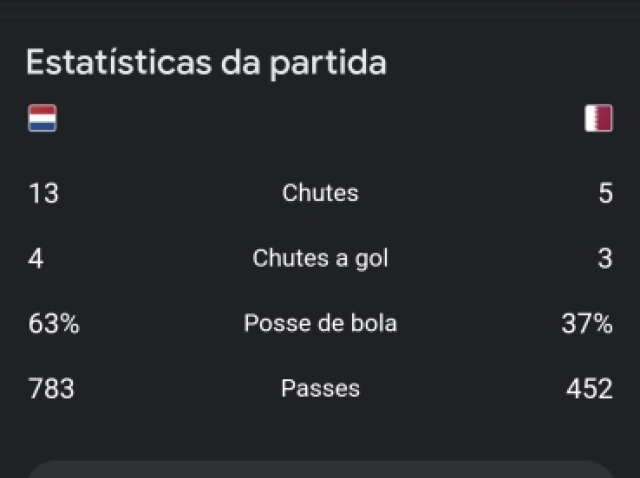This screenshot has height=478, width=640.
Task: Click the Qatar flag icon
Action: pos(598,118)
